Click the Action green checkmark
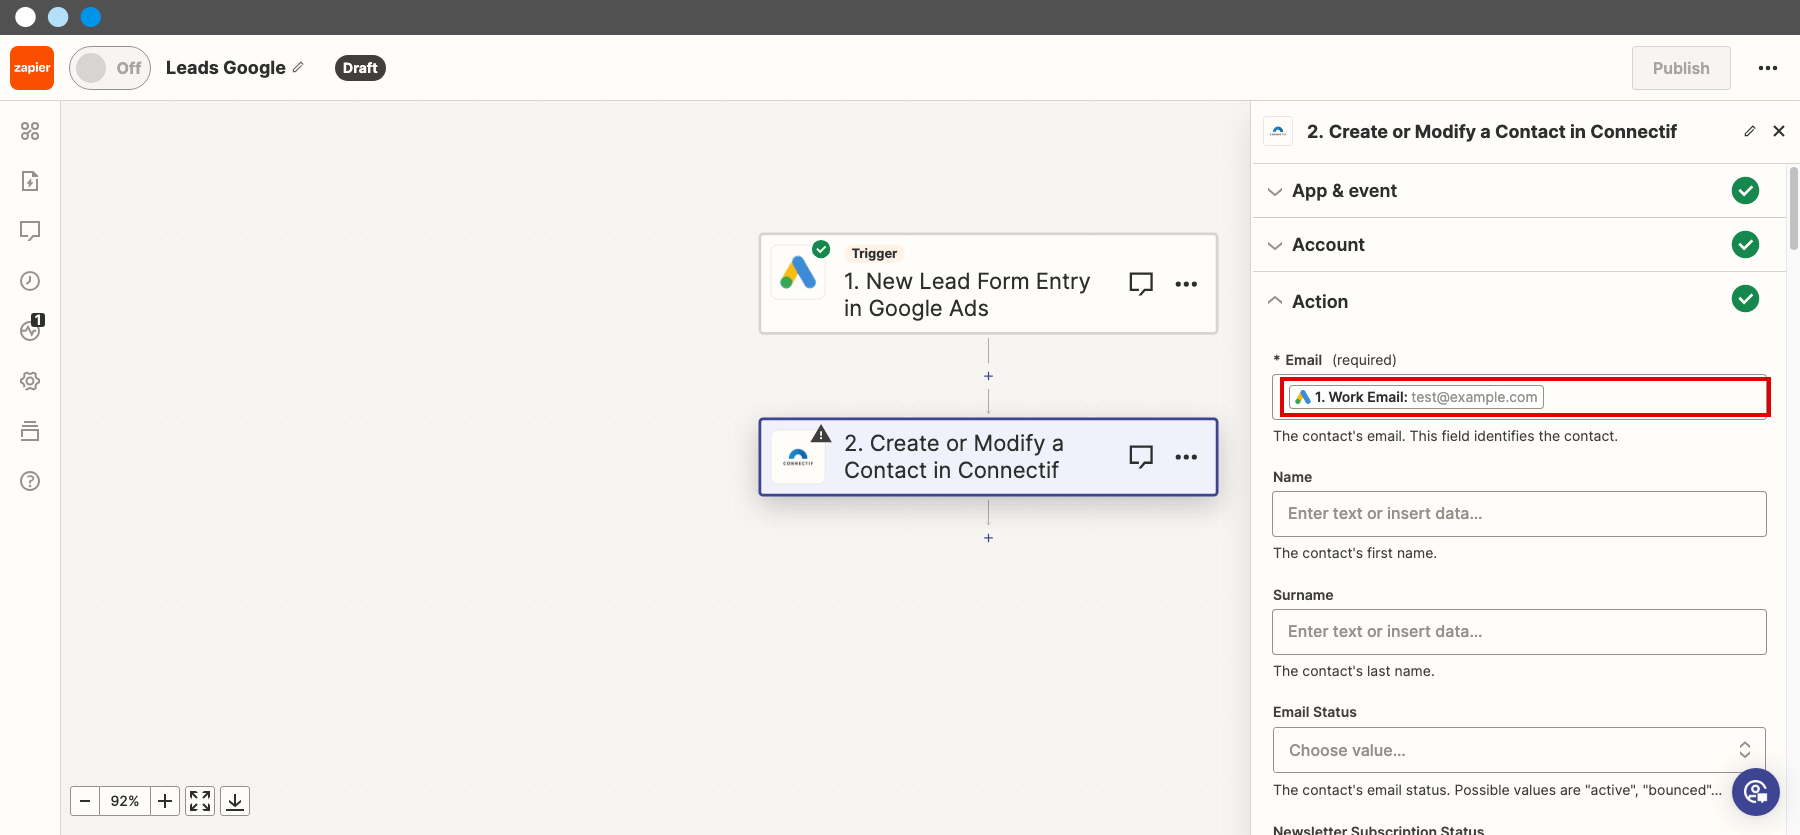The image size is (1800, 835). (1745, 299)
